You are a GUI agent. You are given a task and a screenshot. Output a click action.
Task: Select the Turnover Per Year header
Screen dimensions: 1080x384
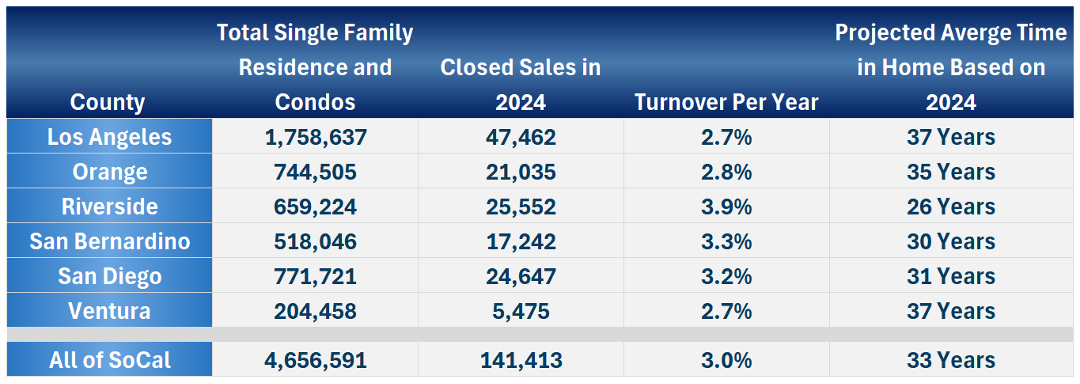tap(727, 103)
